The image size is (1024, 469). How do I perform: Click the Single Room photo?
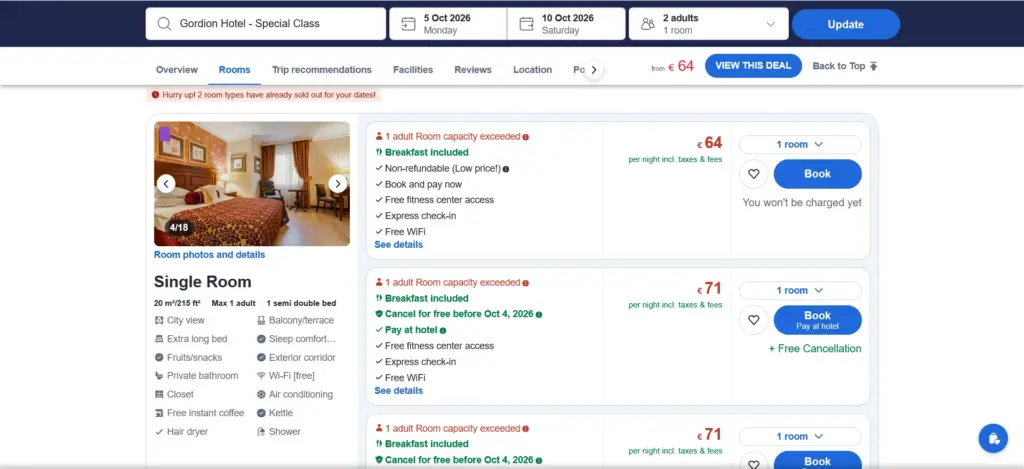252,184
